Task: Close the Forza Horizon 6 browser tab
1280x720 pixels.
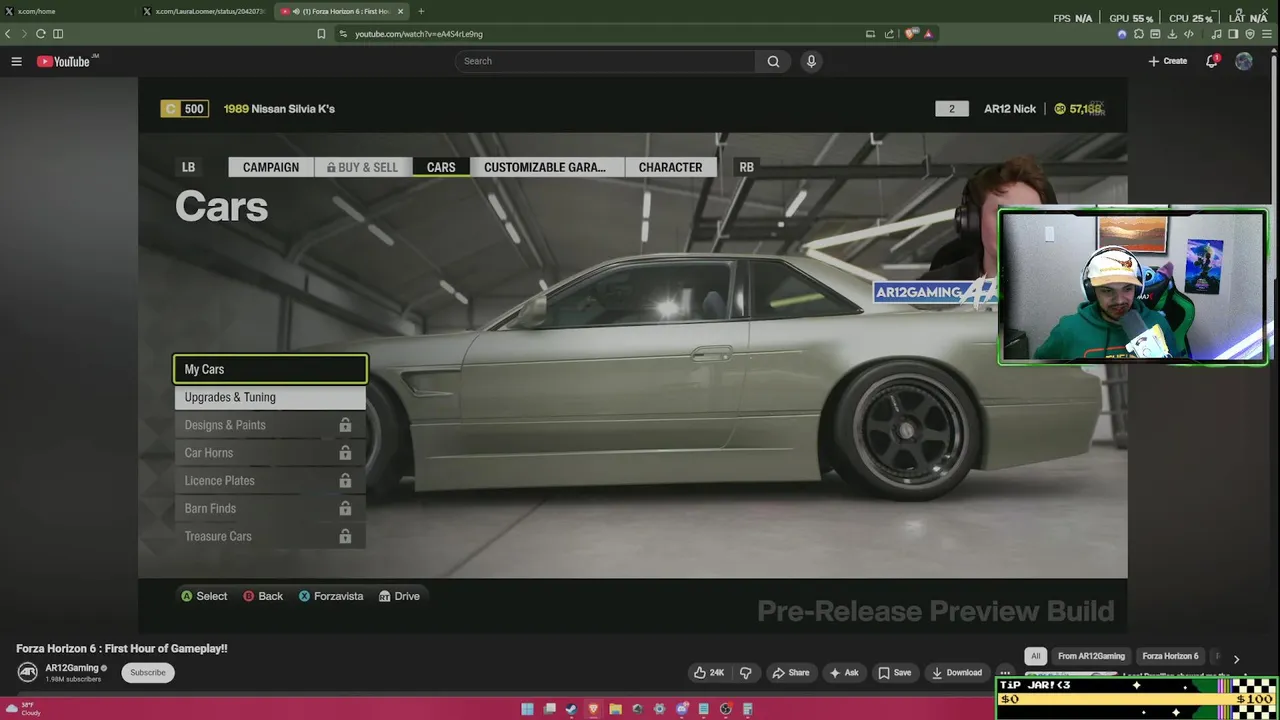Action: 401,11
